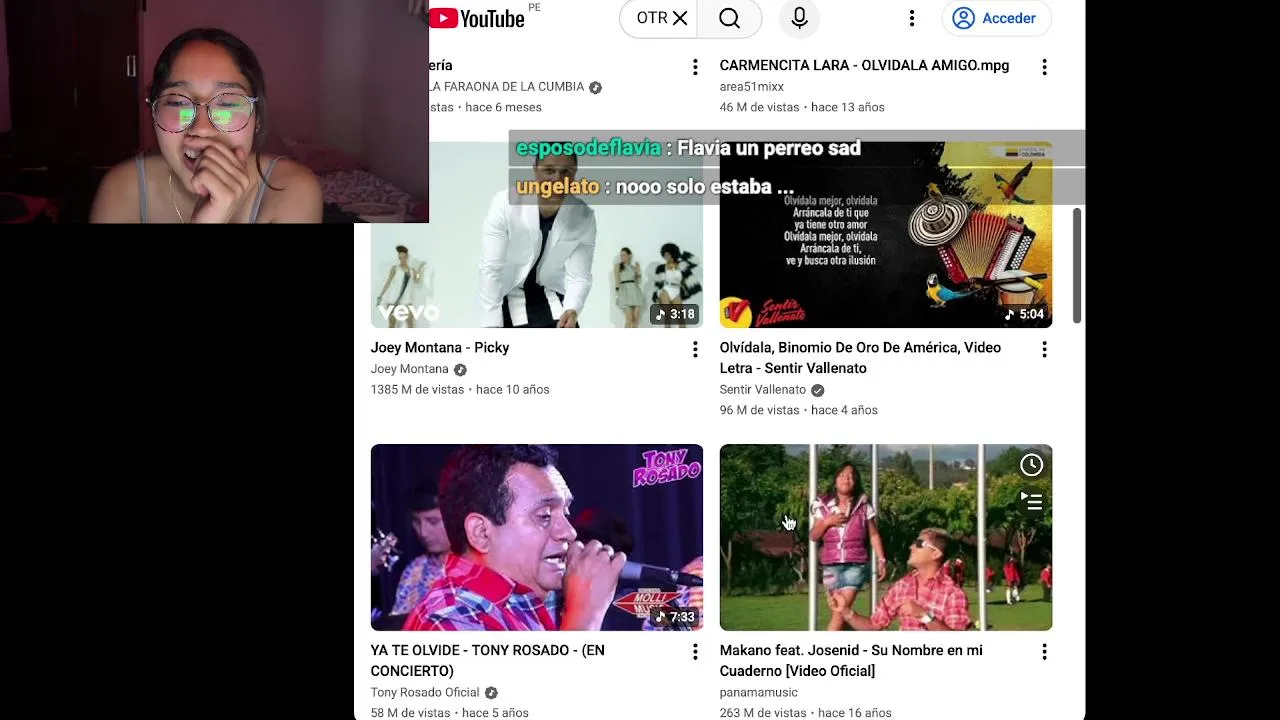Screen dimensions: 1280x720
Task: Open options for Joey Montana - Picky
Action: tap(695, 349)
